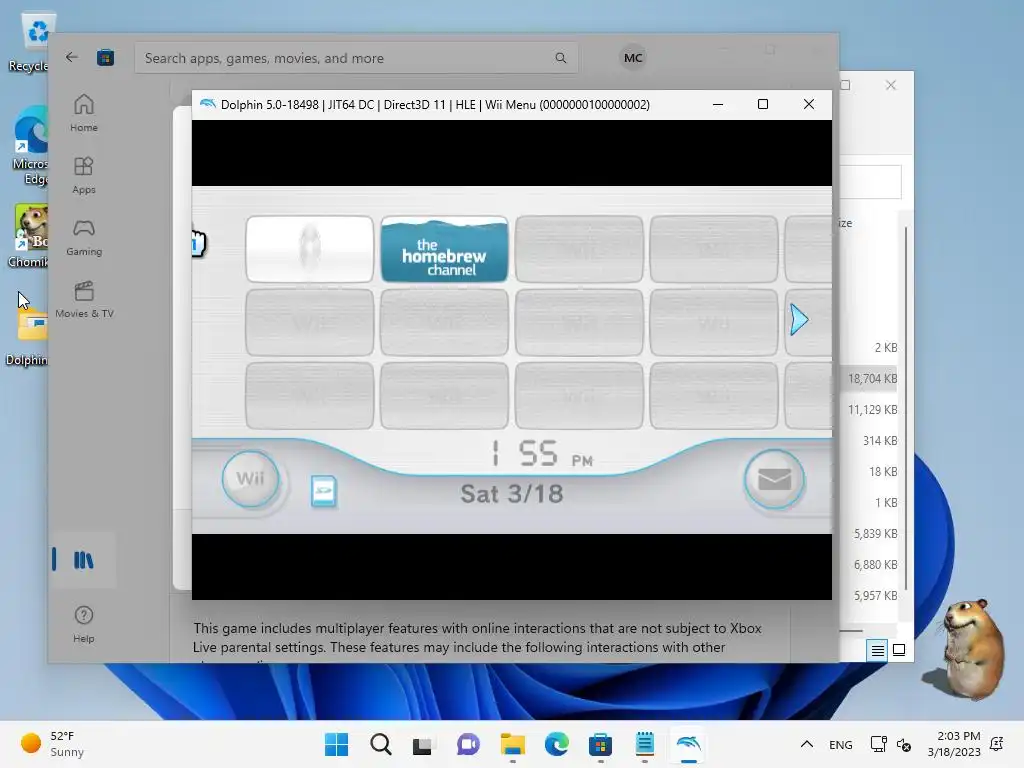Open the network tray icon

[878, 744]
